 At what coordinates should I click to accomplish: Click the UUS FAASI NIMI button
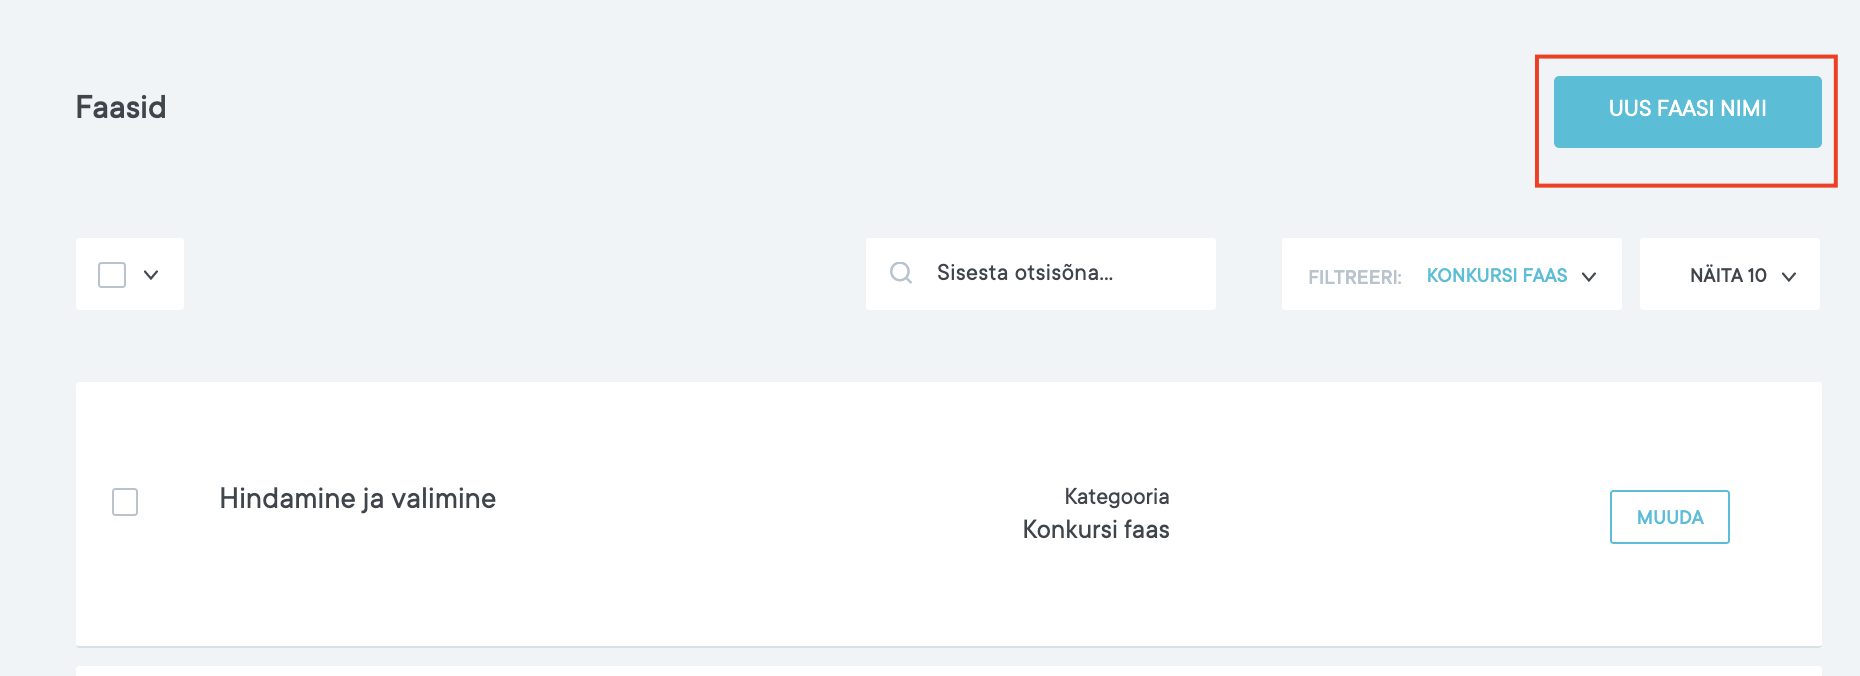point(1687,111)
